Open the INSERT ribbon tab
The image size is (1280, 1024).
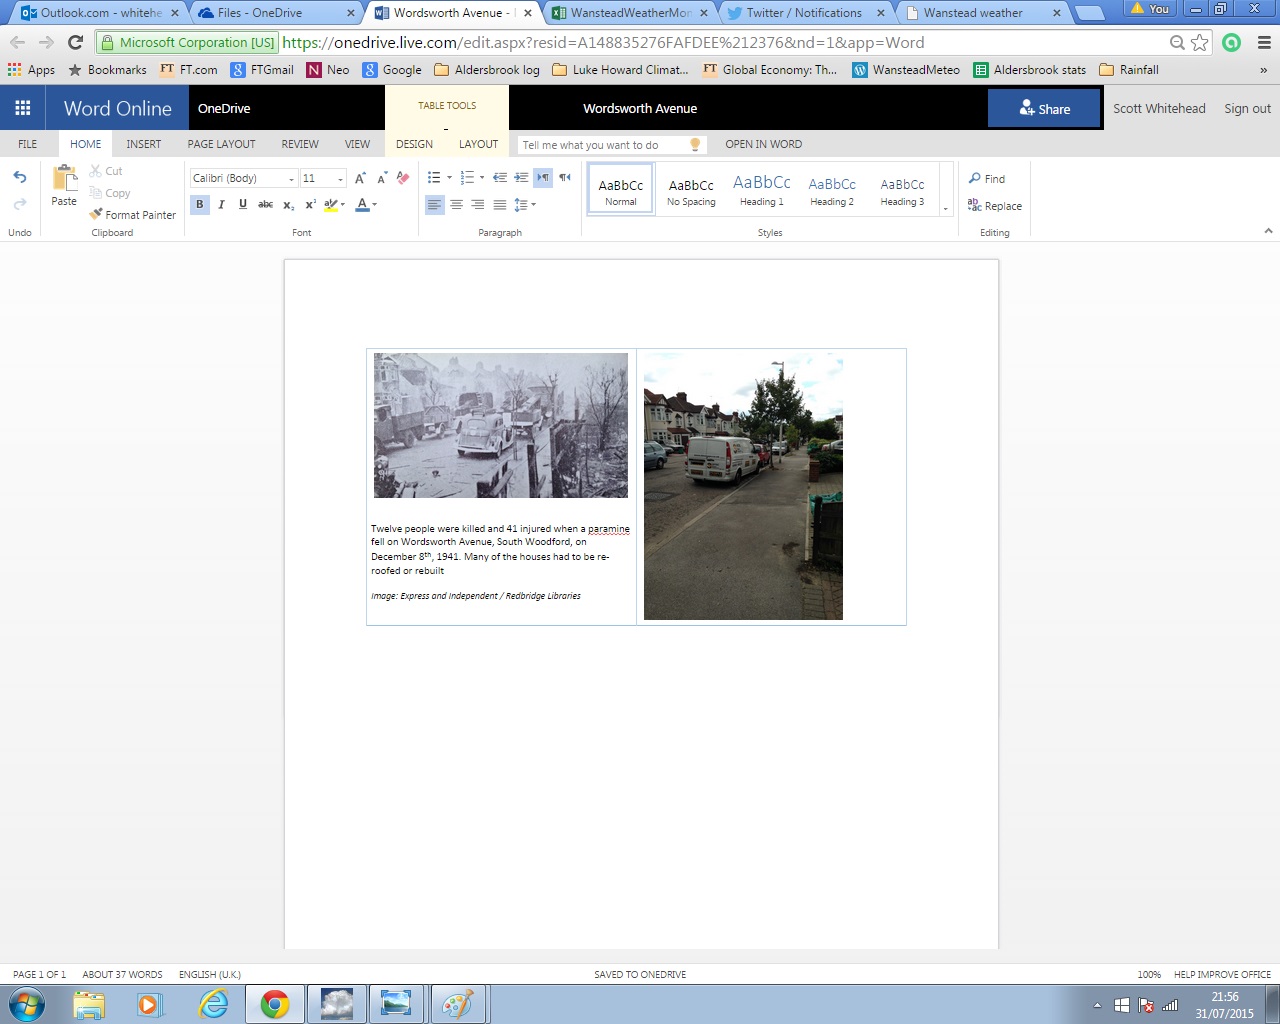tap(143, 144)
